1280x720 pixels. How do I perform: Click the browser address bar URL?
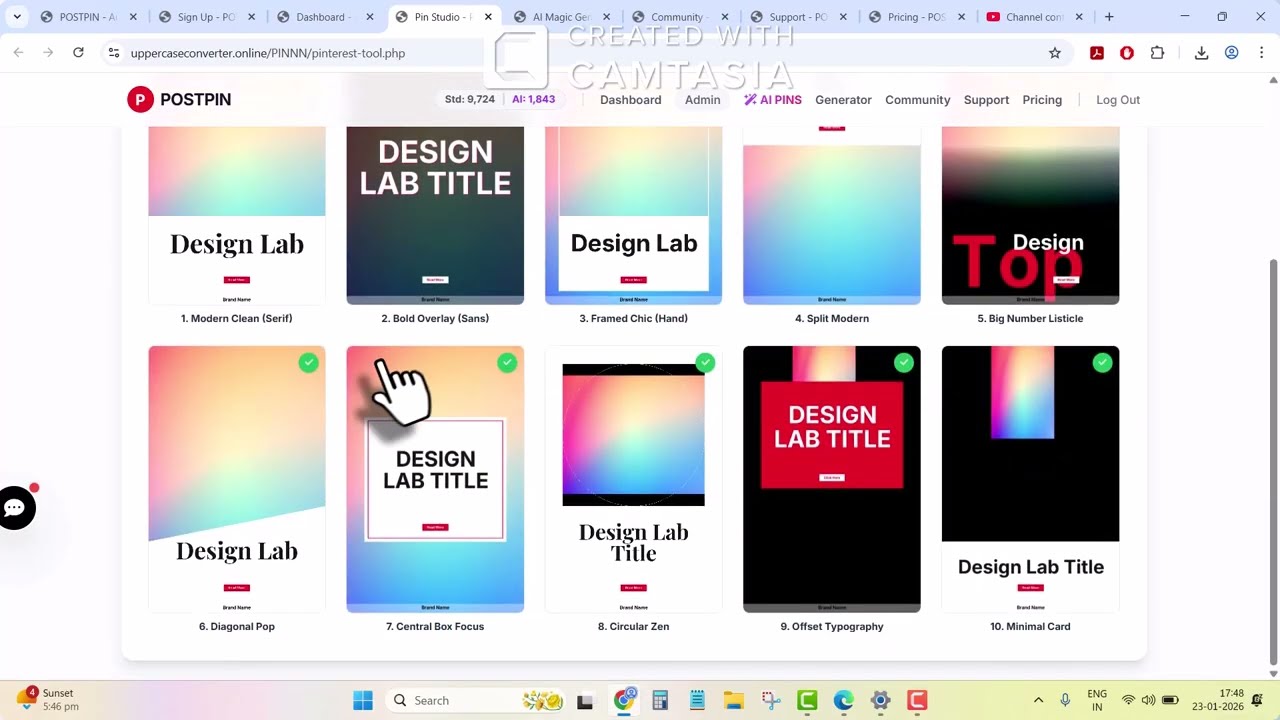point(268,53)
